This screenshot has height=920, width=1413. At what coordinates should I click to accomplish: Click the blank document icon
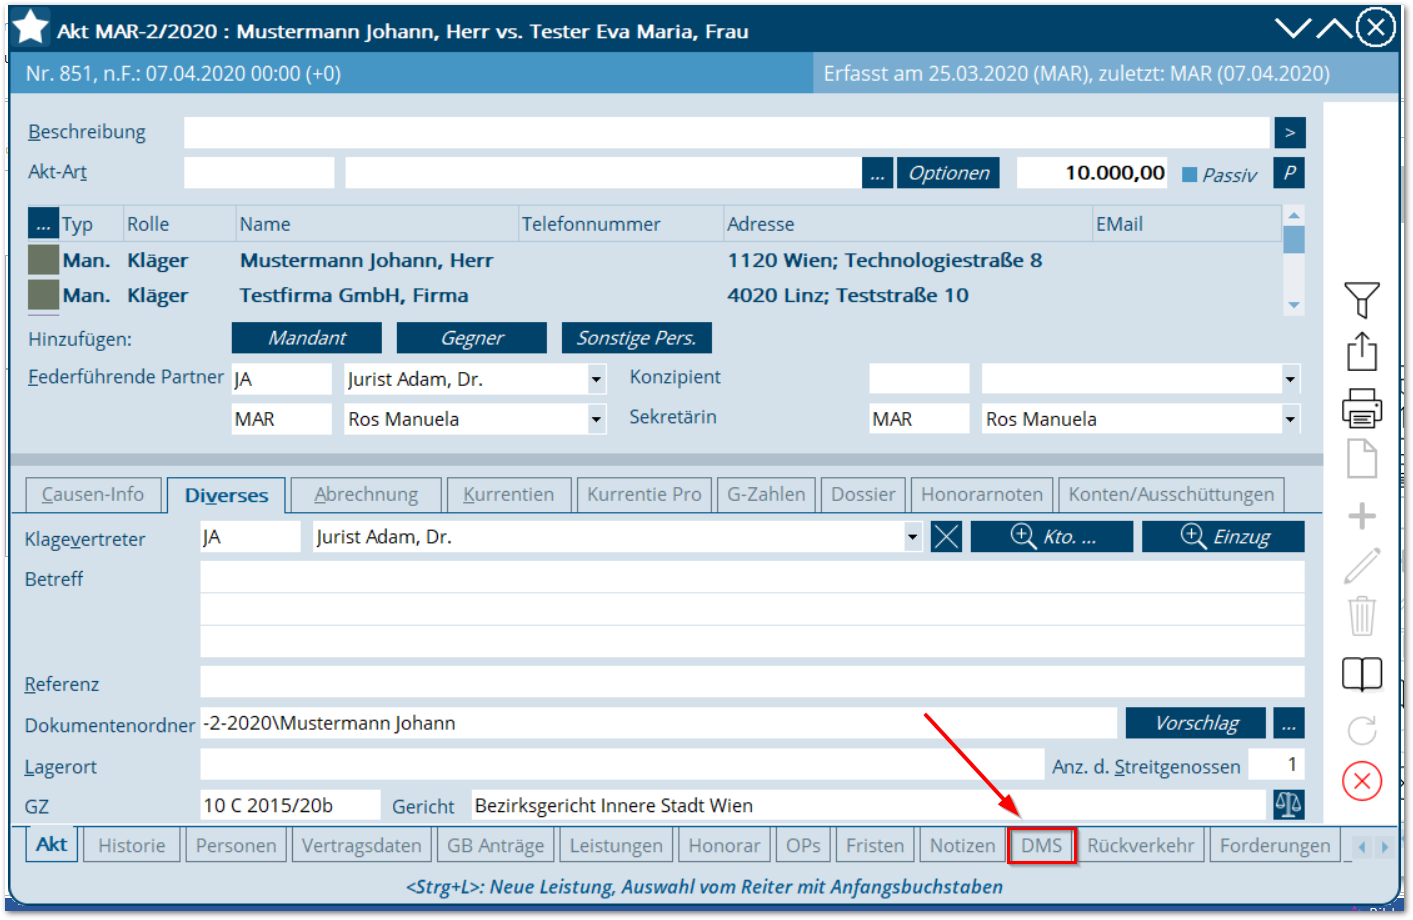[1361, 459]
